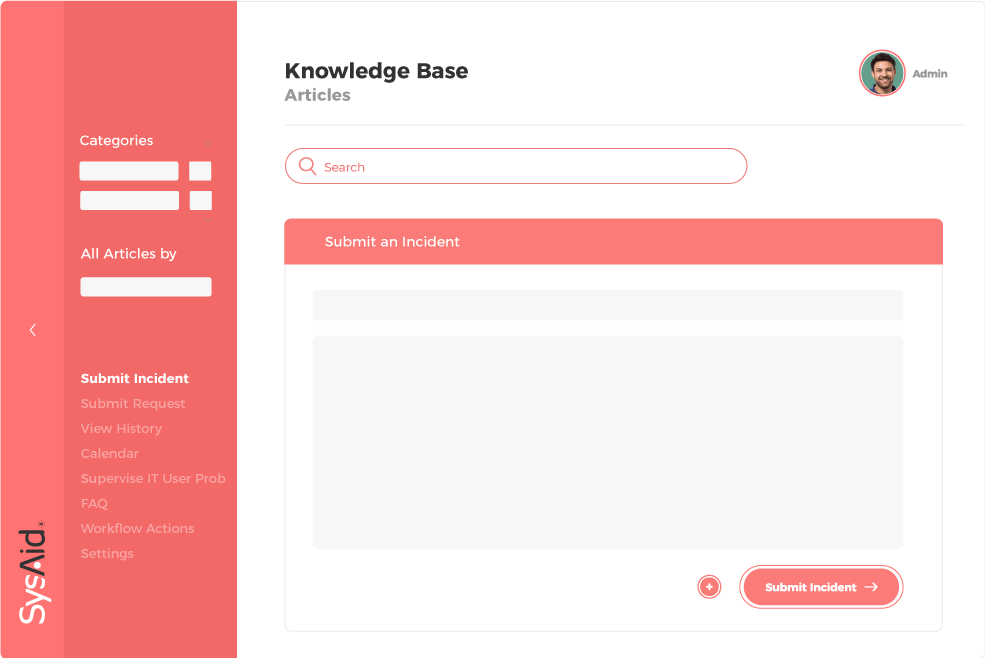Click the magnifier icon in search bar
Screen dimensions: 985x658
(307, 166)
